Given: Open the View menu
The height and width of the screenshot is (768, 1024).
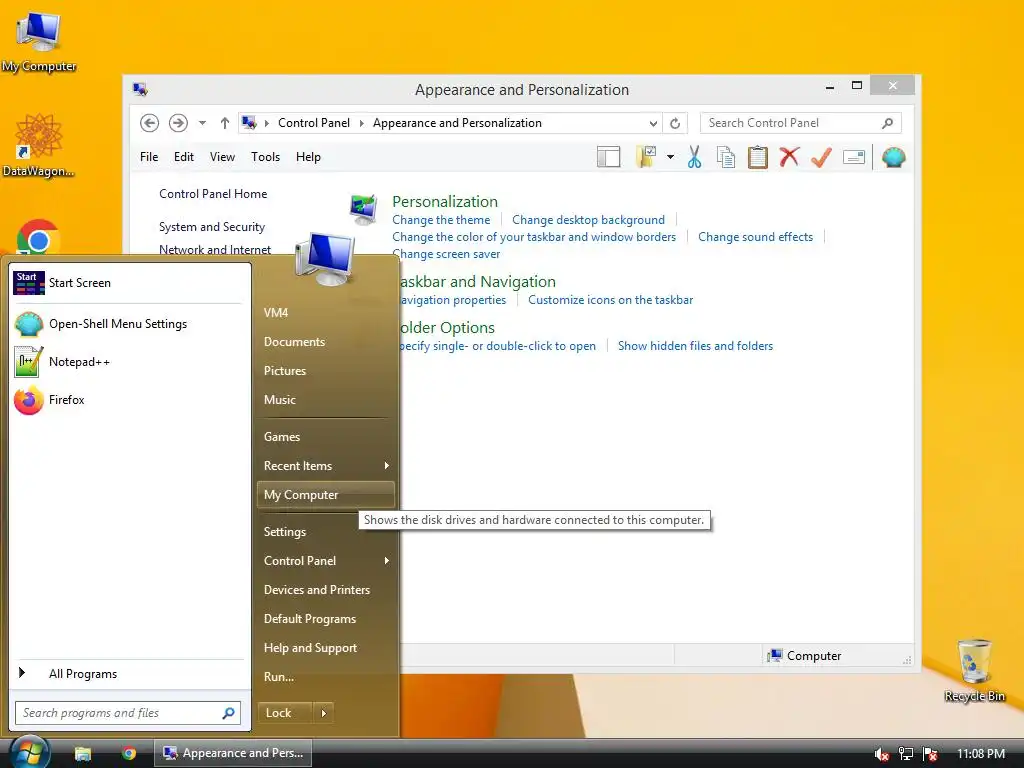Looking at the screenshot, I should coord(222,157).
